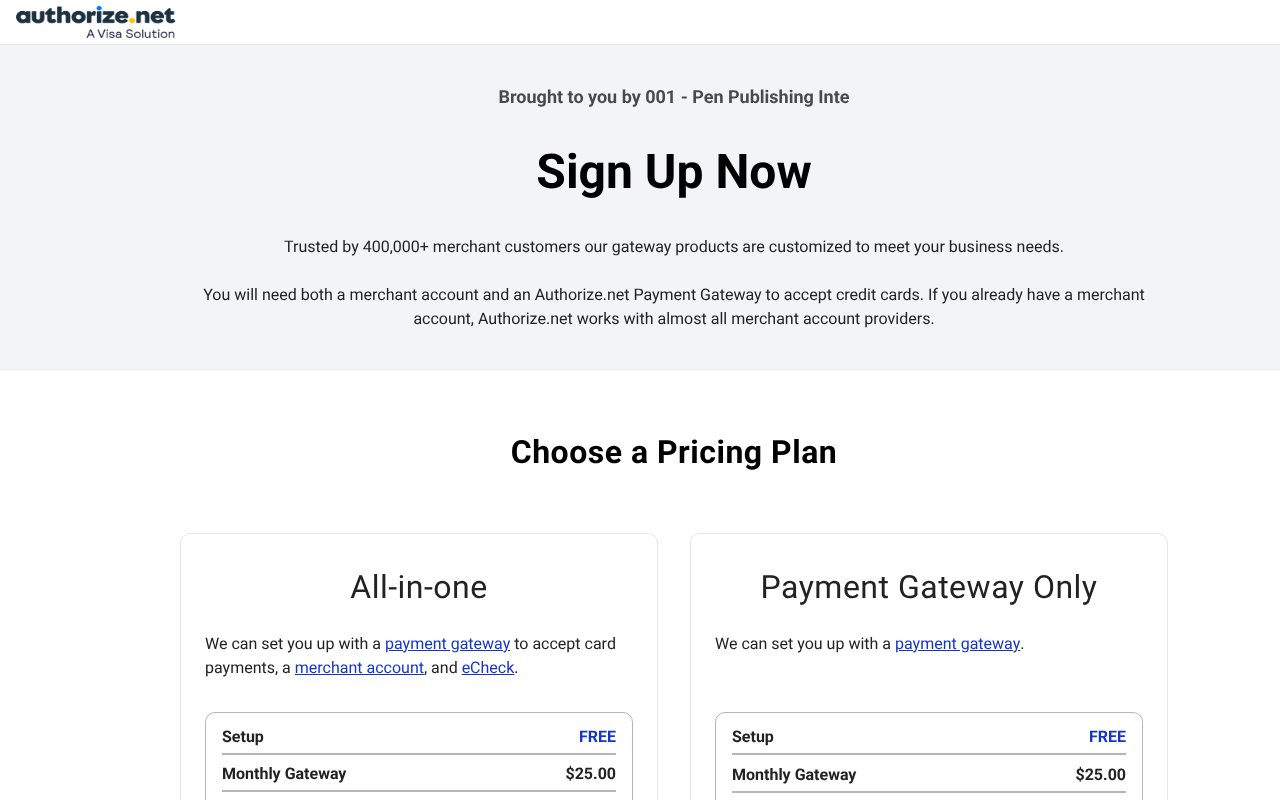Click the 'Sign Up Now' heading
1280x800 pixels.
tap(673, 171)
